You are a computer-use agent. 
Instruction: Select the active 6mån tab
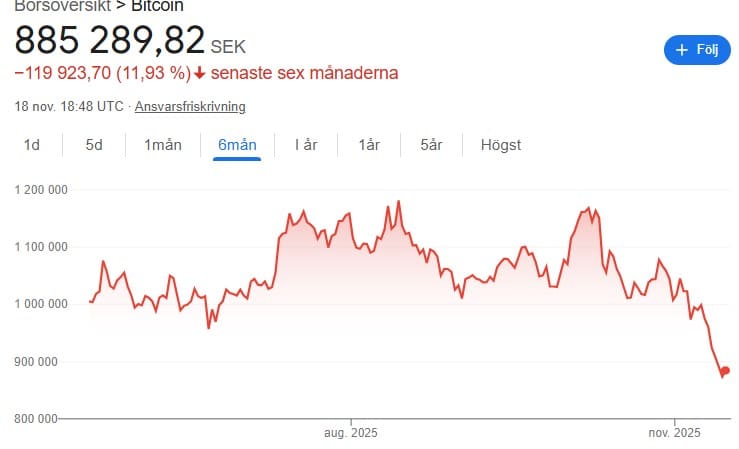237,145
